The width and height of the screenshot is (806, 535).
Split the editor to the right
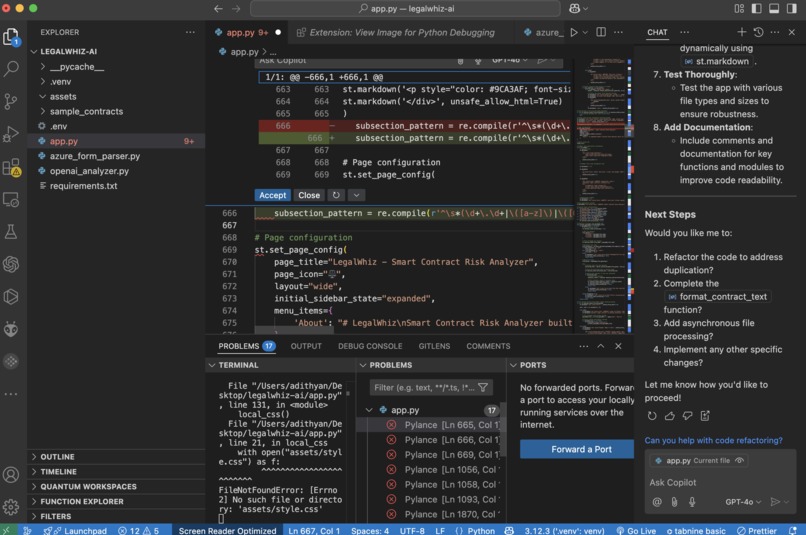[x=601, y=32]
